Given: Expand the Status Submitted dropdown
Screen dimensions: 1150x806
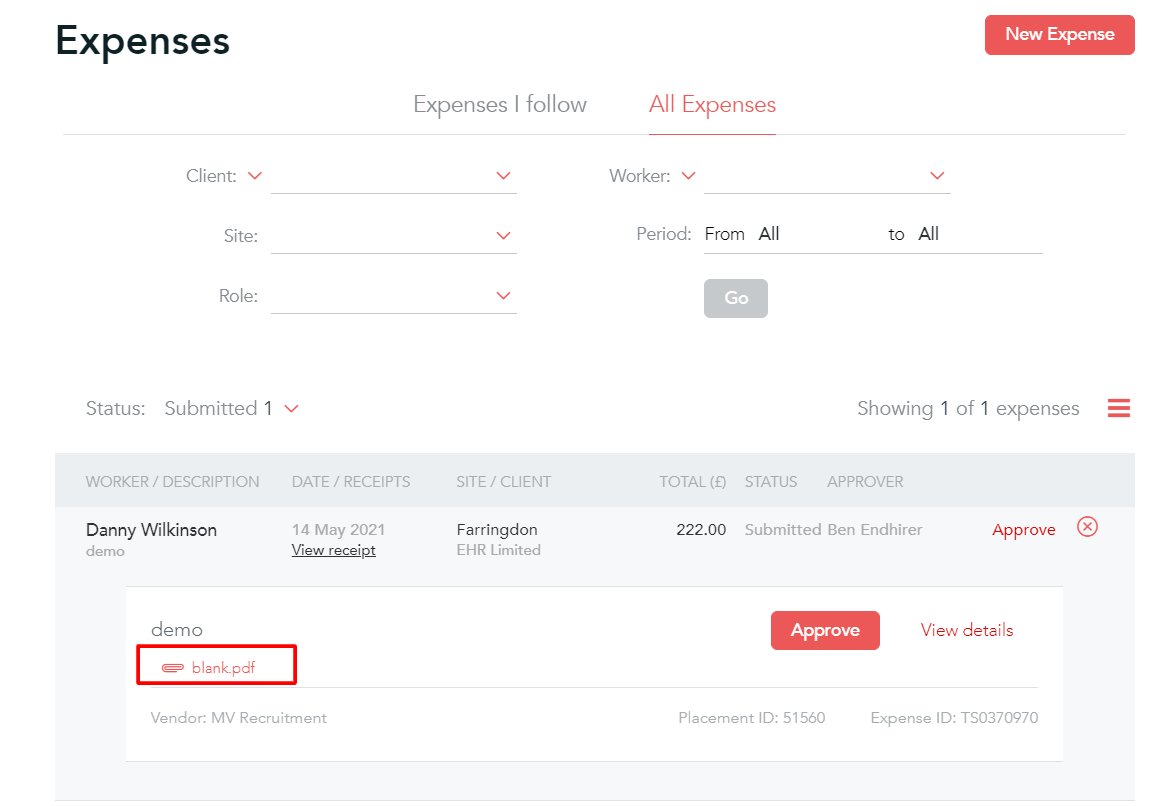Looking at the screenshot, I should point(290,408).
